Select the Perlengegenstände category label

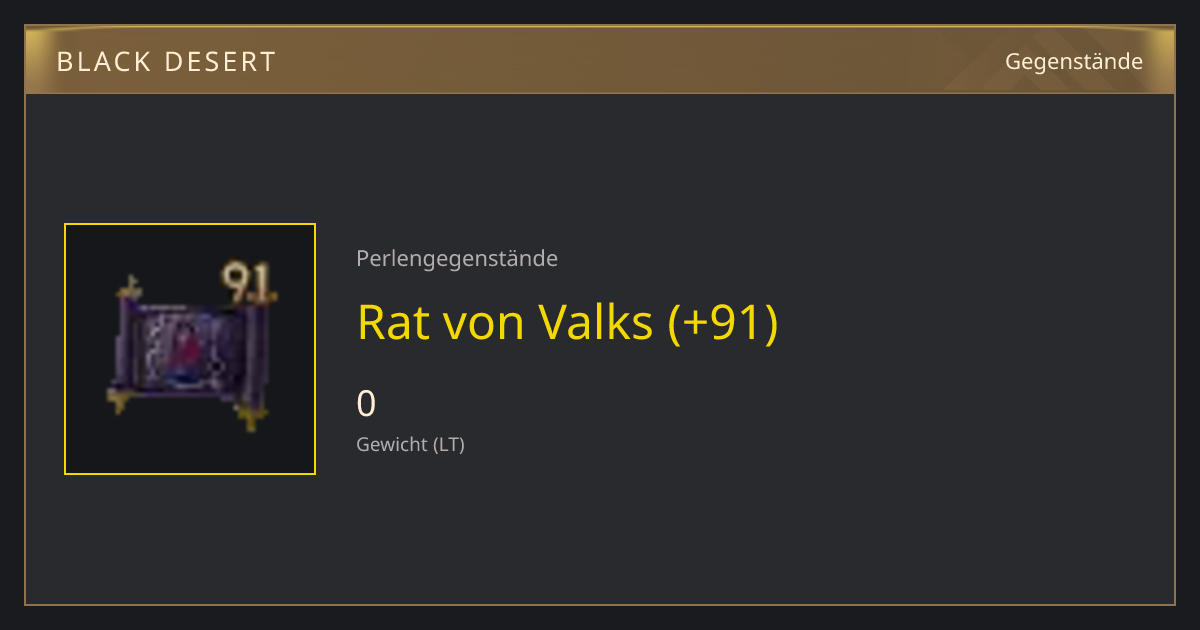[457, 259]
